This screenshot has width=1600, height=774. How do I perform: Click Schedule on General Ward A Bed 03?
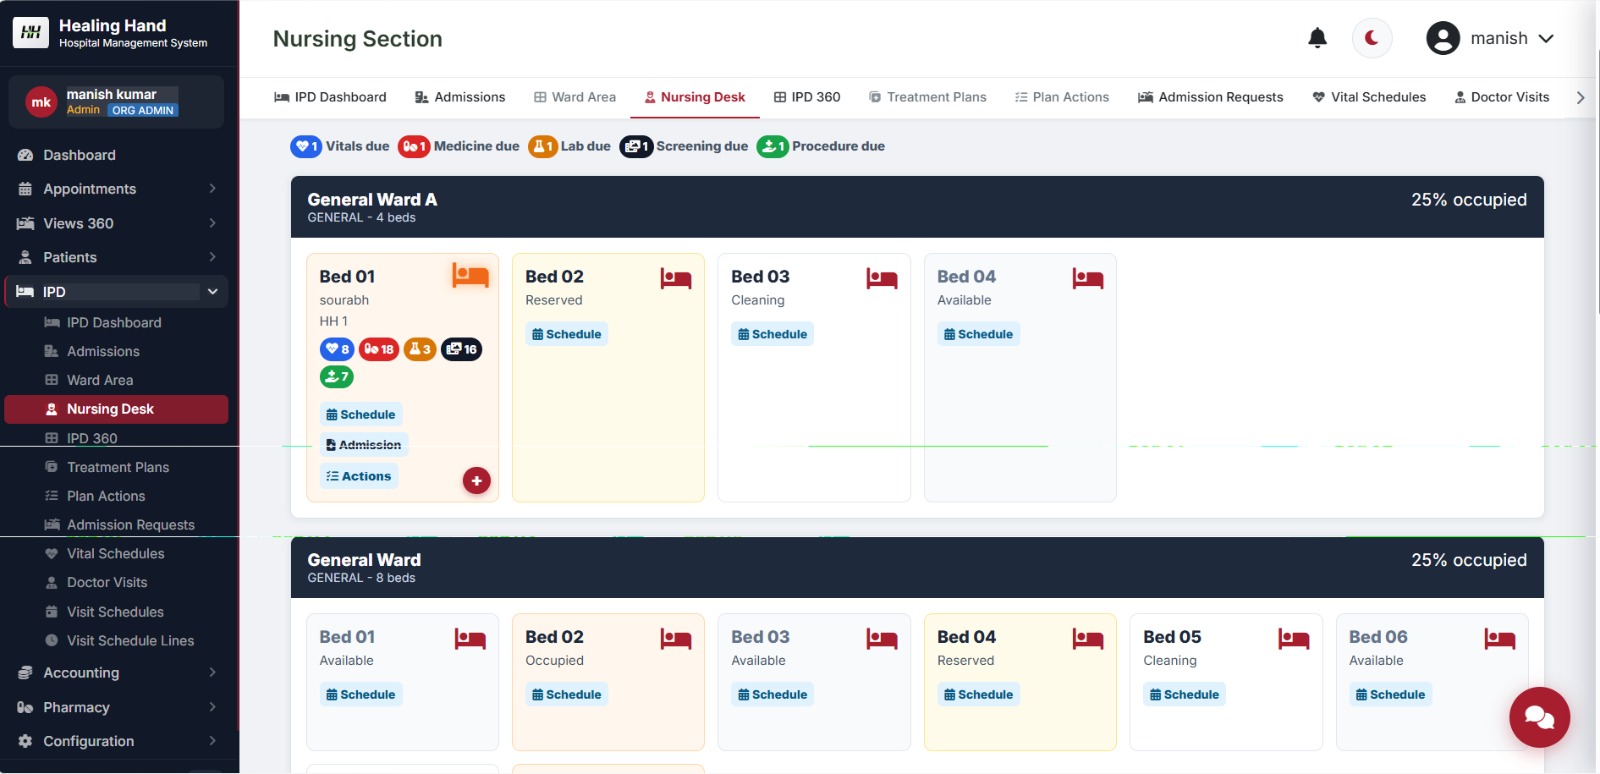click(x=773, y=334)
